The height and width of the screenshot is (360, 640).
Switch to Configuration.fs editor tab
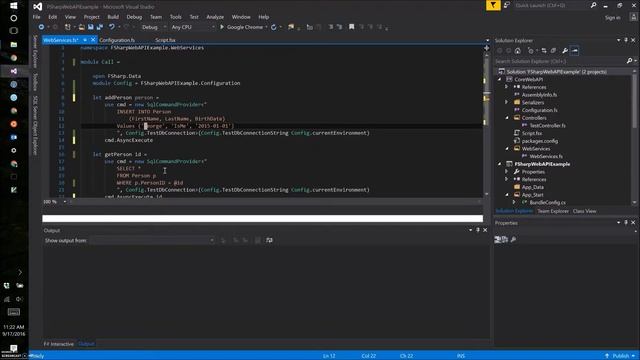pyautogui.click(x=117, y=40)
